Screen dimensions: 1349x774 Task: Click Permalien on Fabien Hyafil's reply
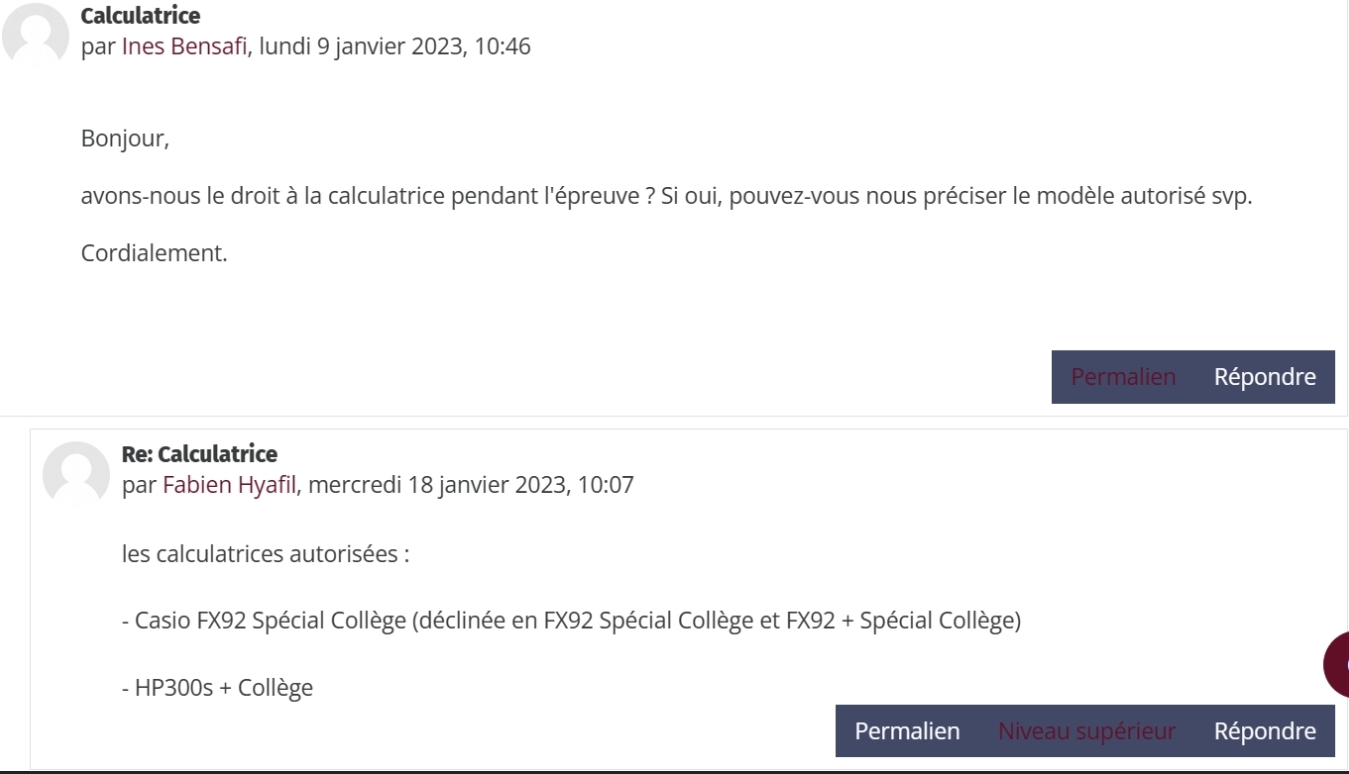click(907, 731)
